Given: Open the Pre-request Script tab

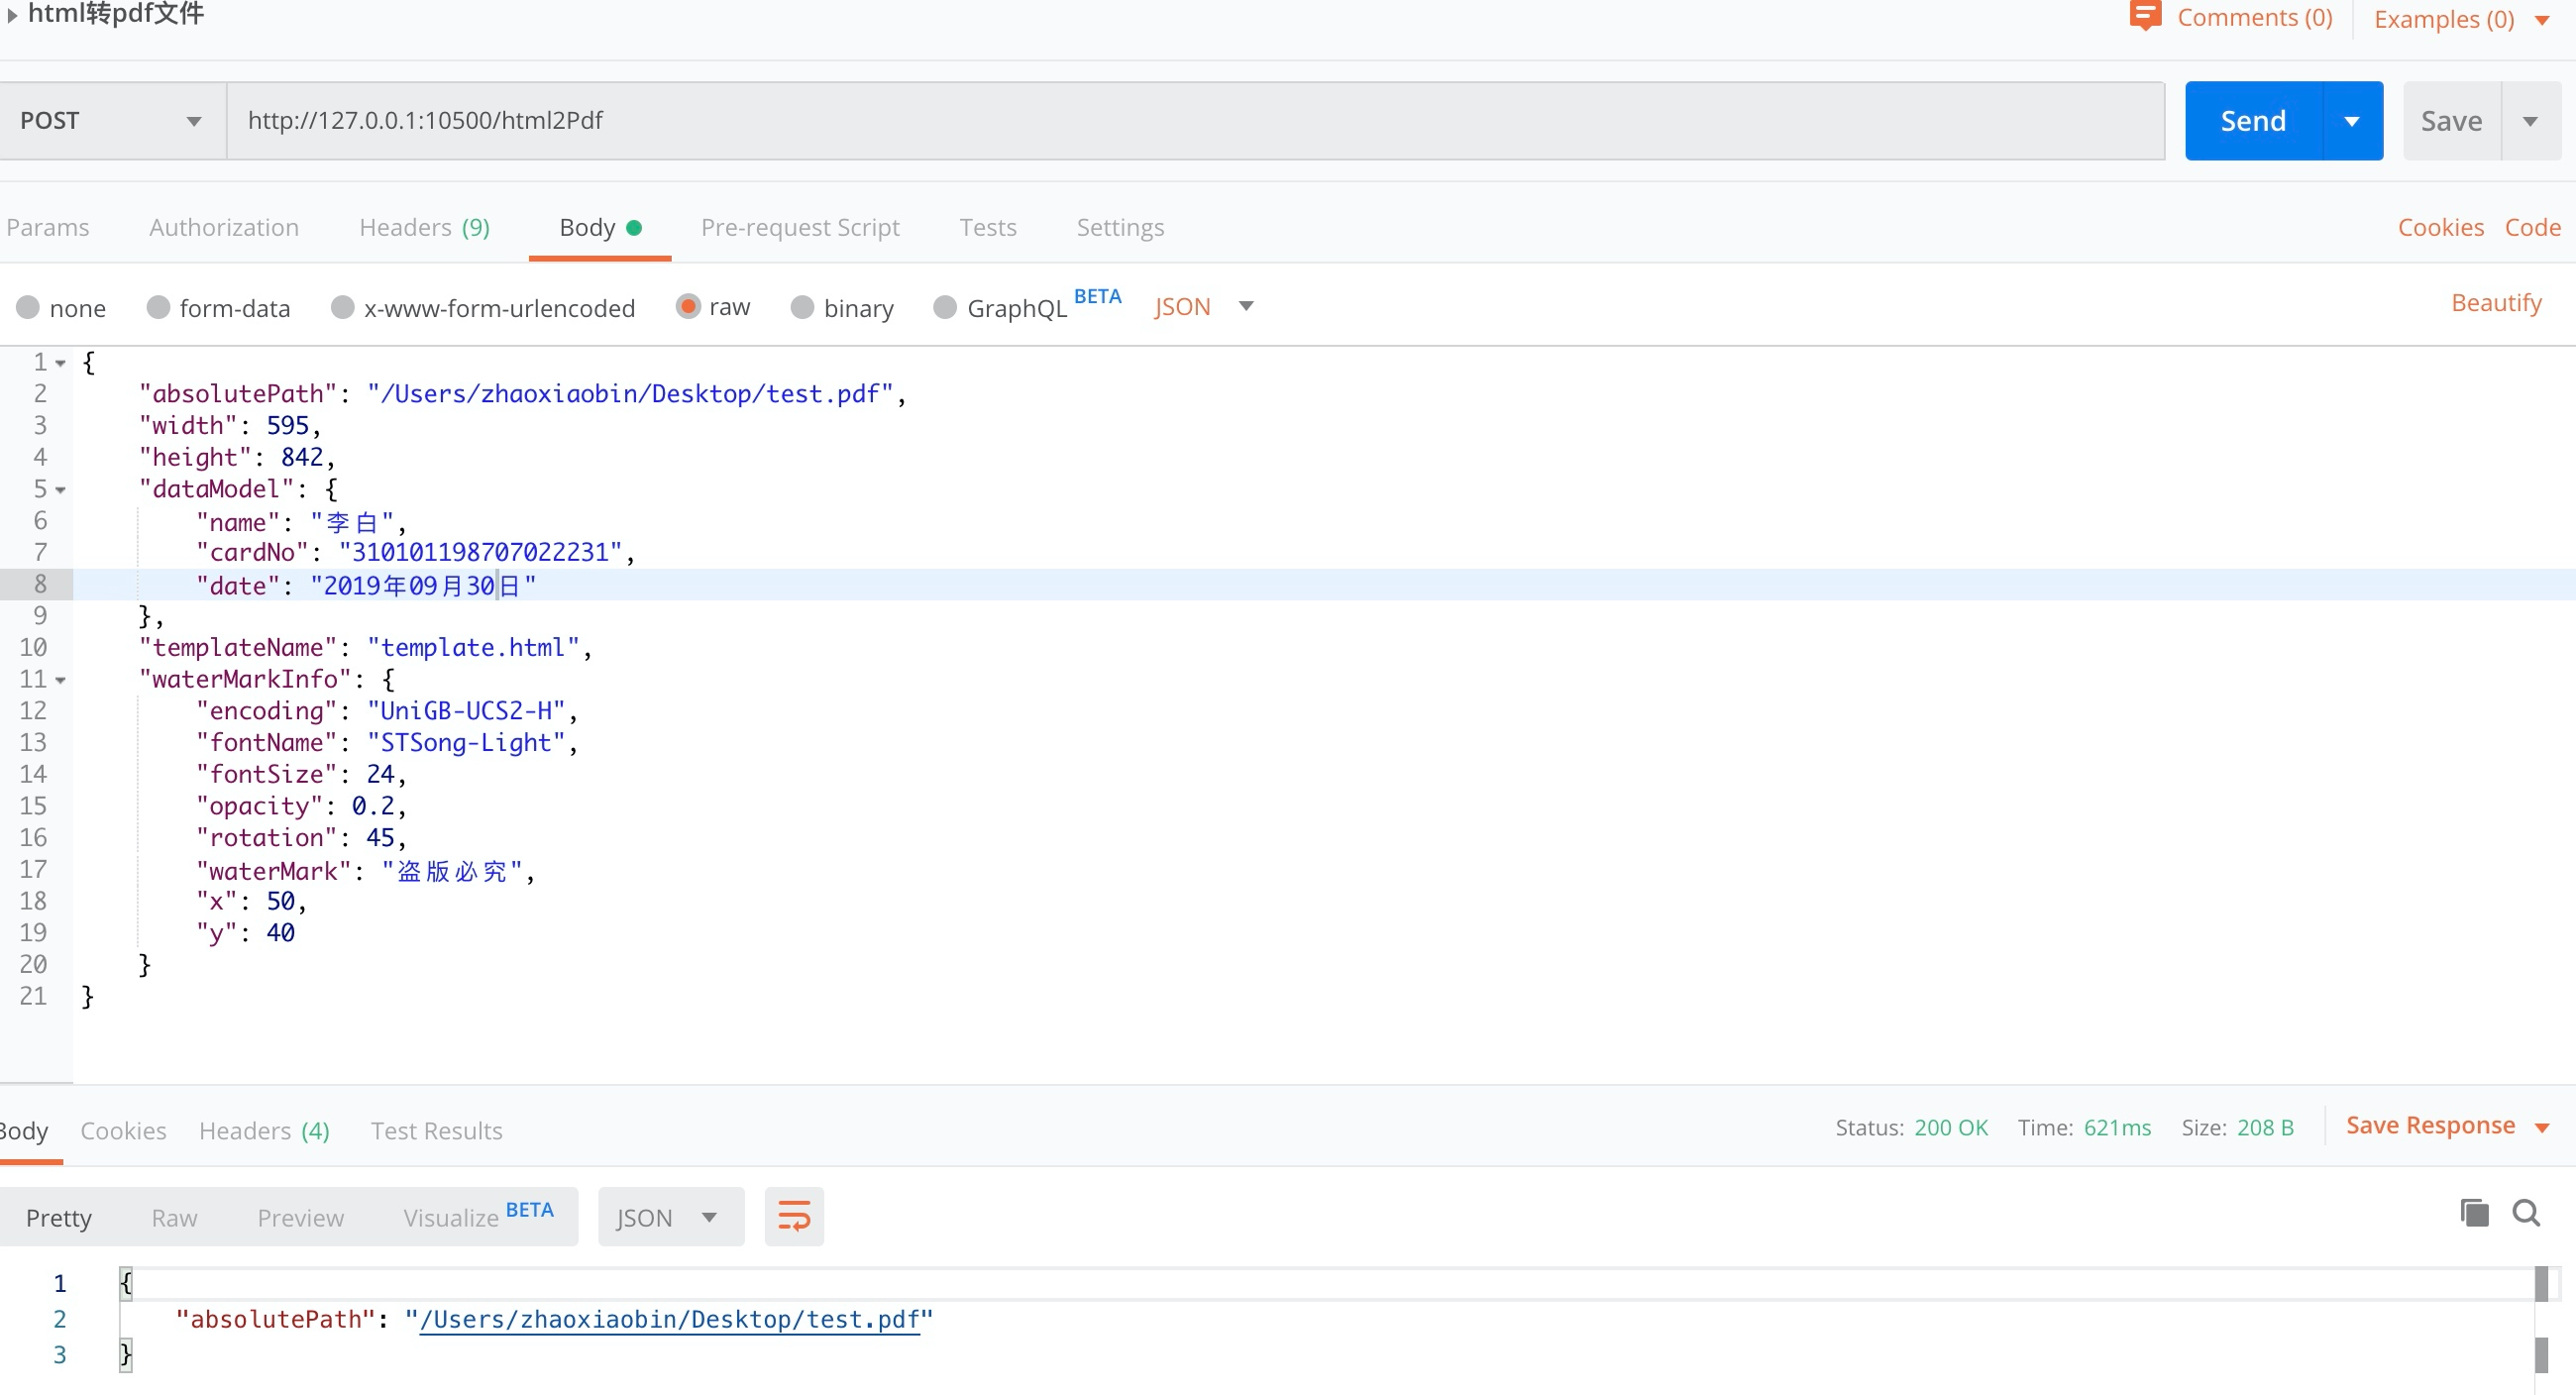Looking at the screenshot, I should point(800,227).
